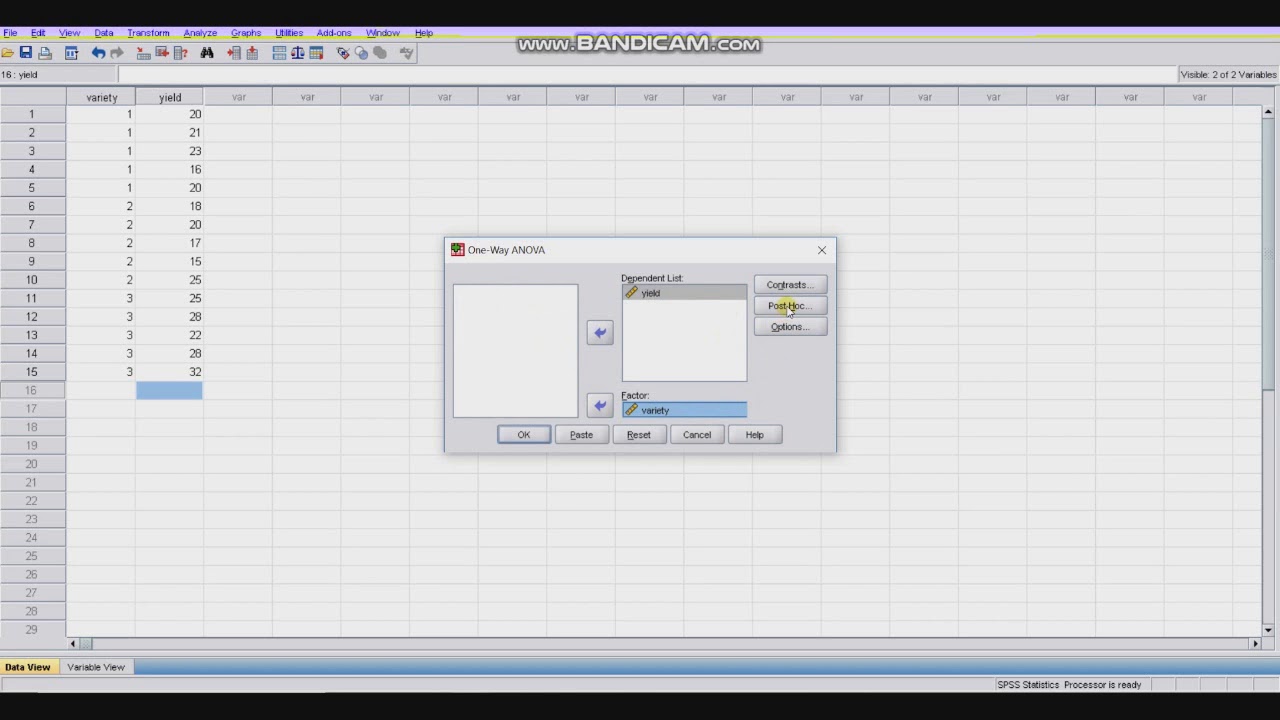Image resolution: width=1280 pixels, height=720 pixels.
Task: Click the arrow button beside Factor box
Action: click(600, 405)
